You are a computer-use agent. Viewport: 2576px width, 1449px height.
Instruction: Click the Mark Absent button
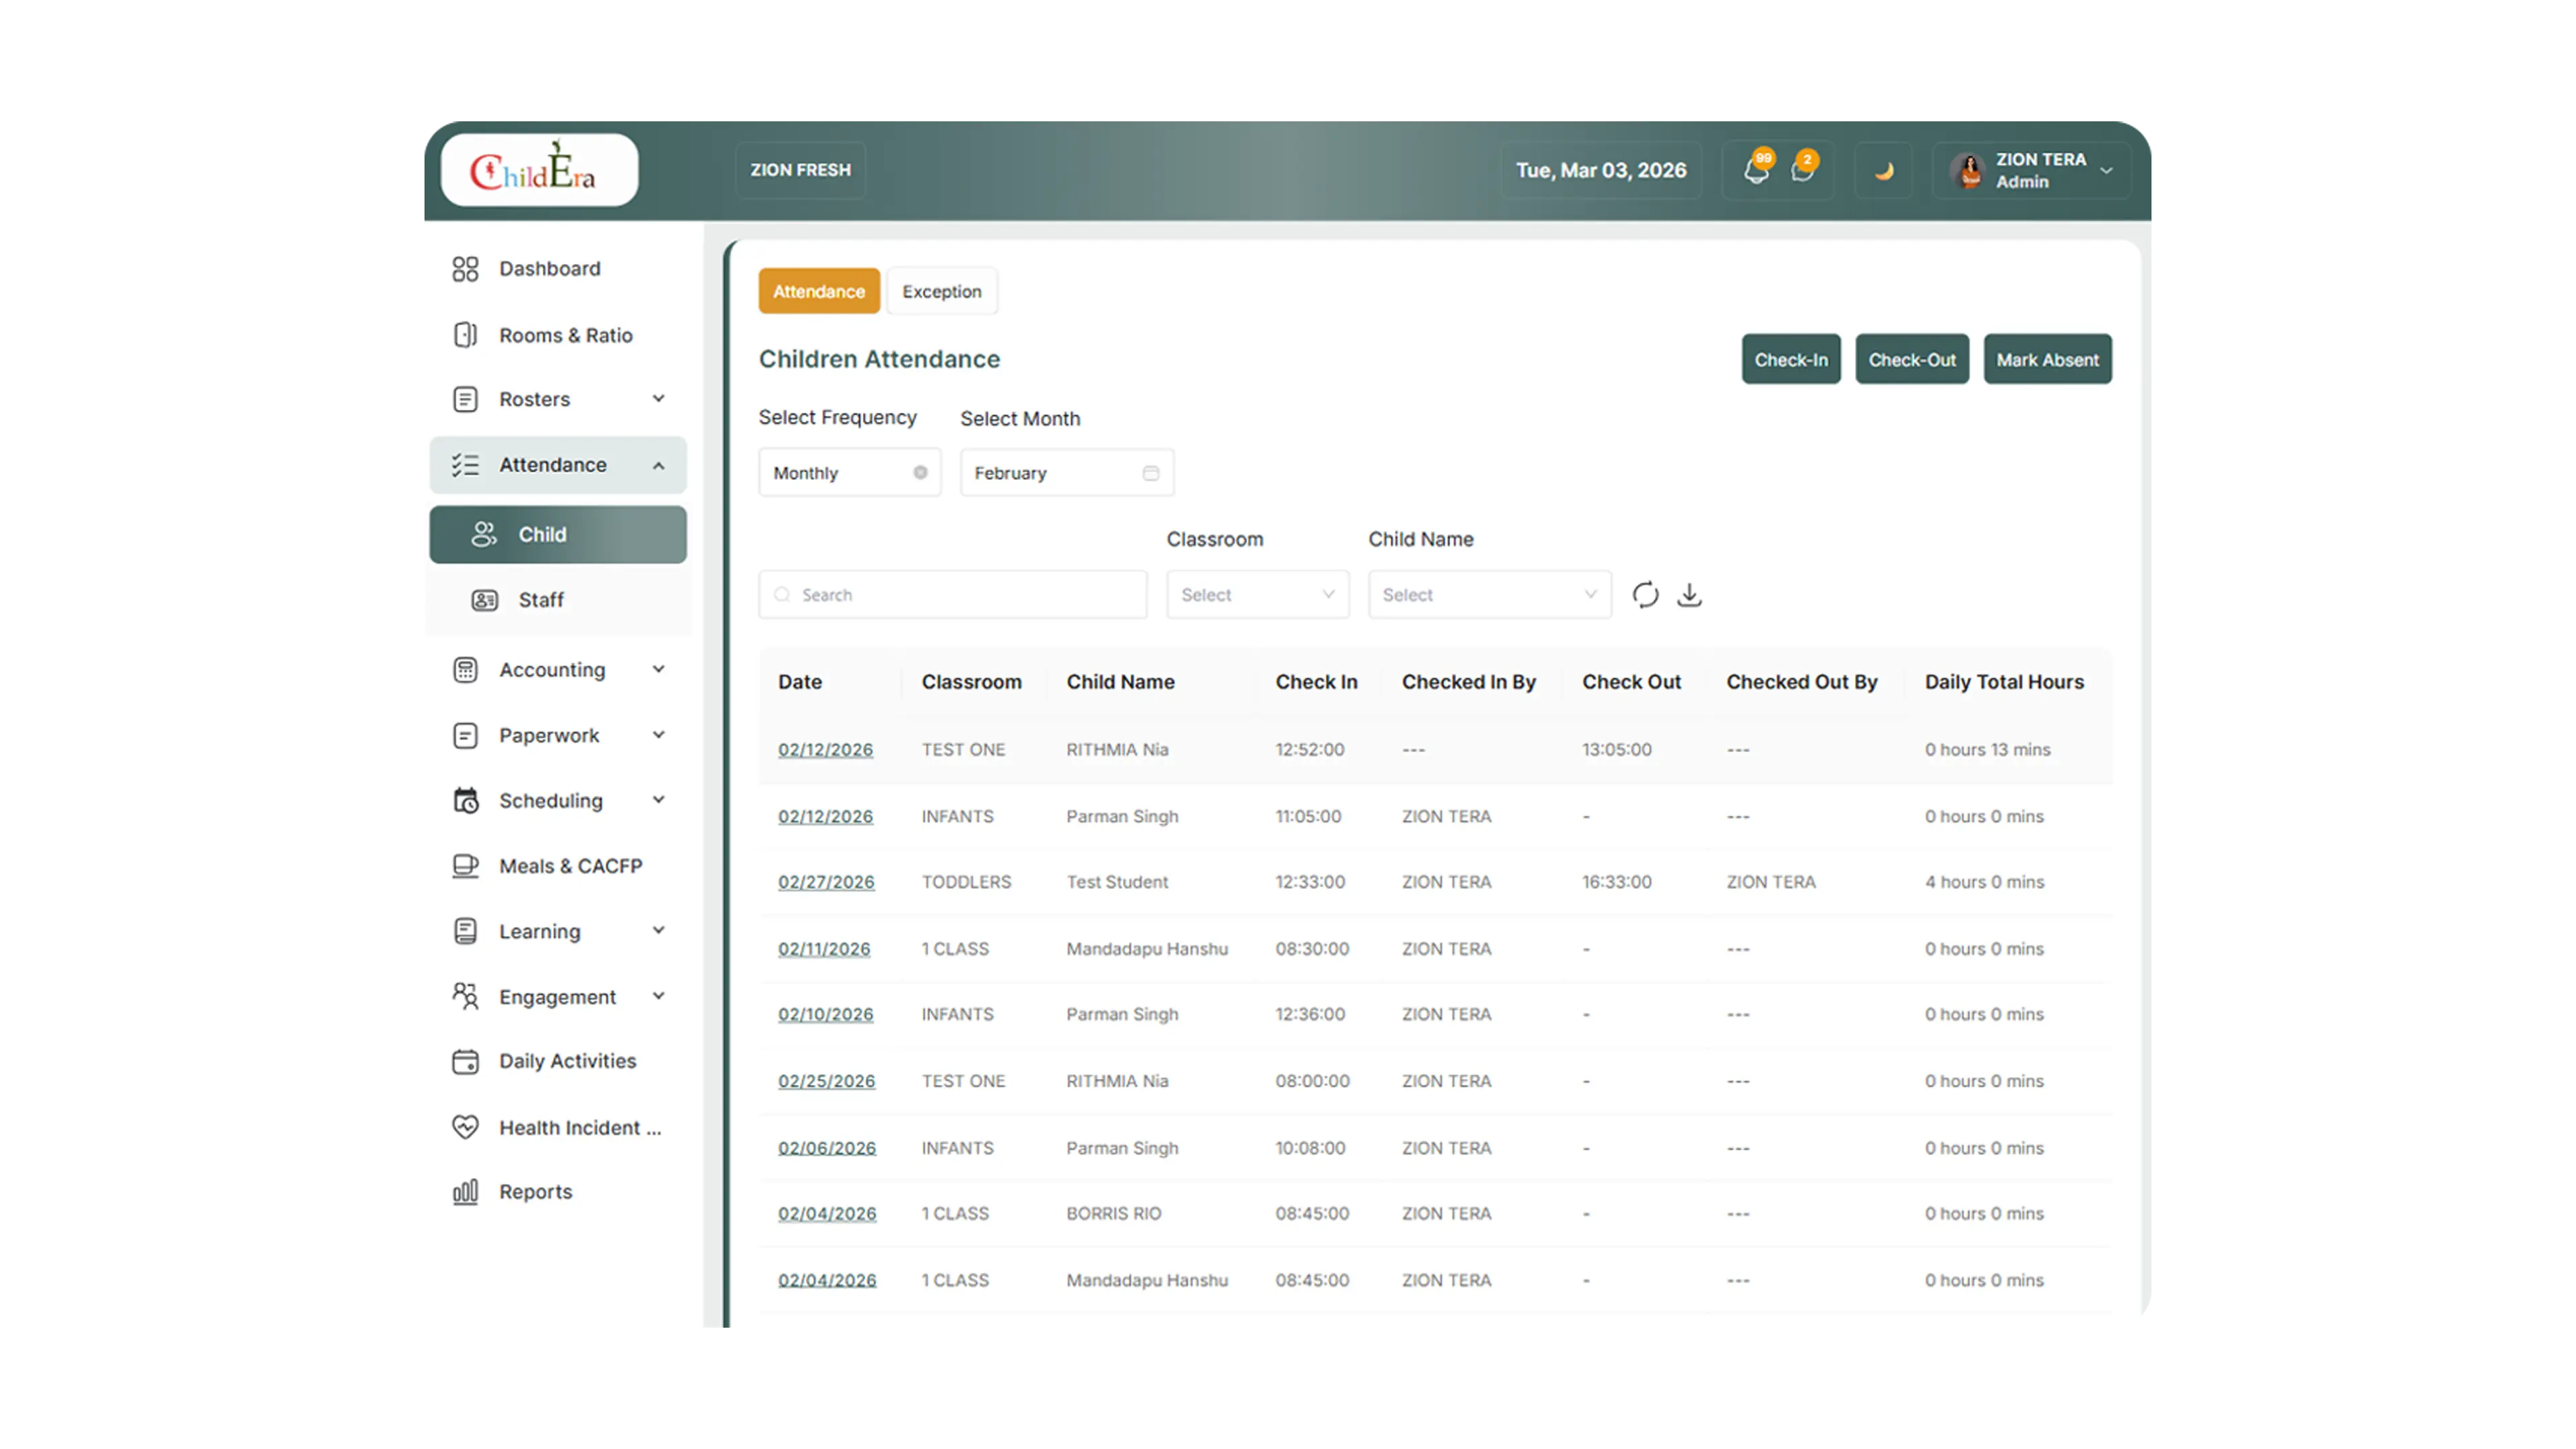(2048, 359)
